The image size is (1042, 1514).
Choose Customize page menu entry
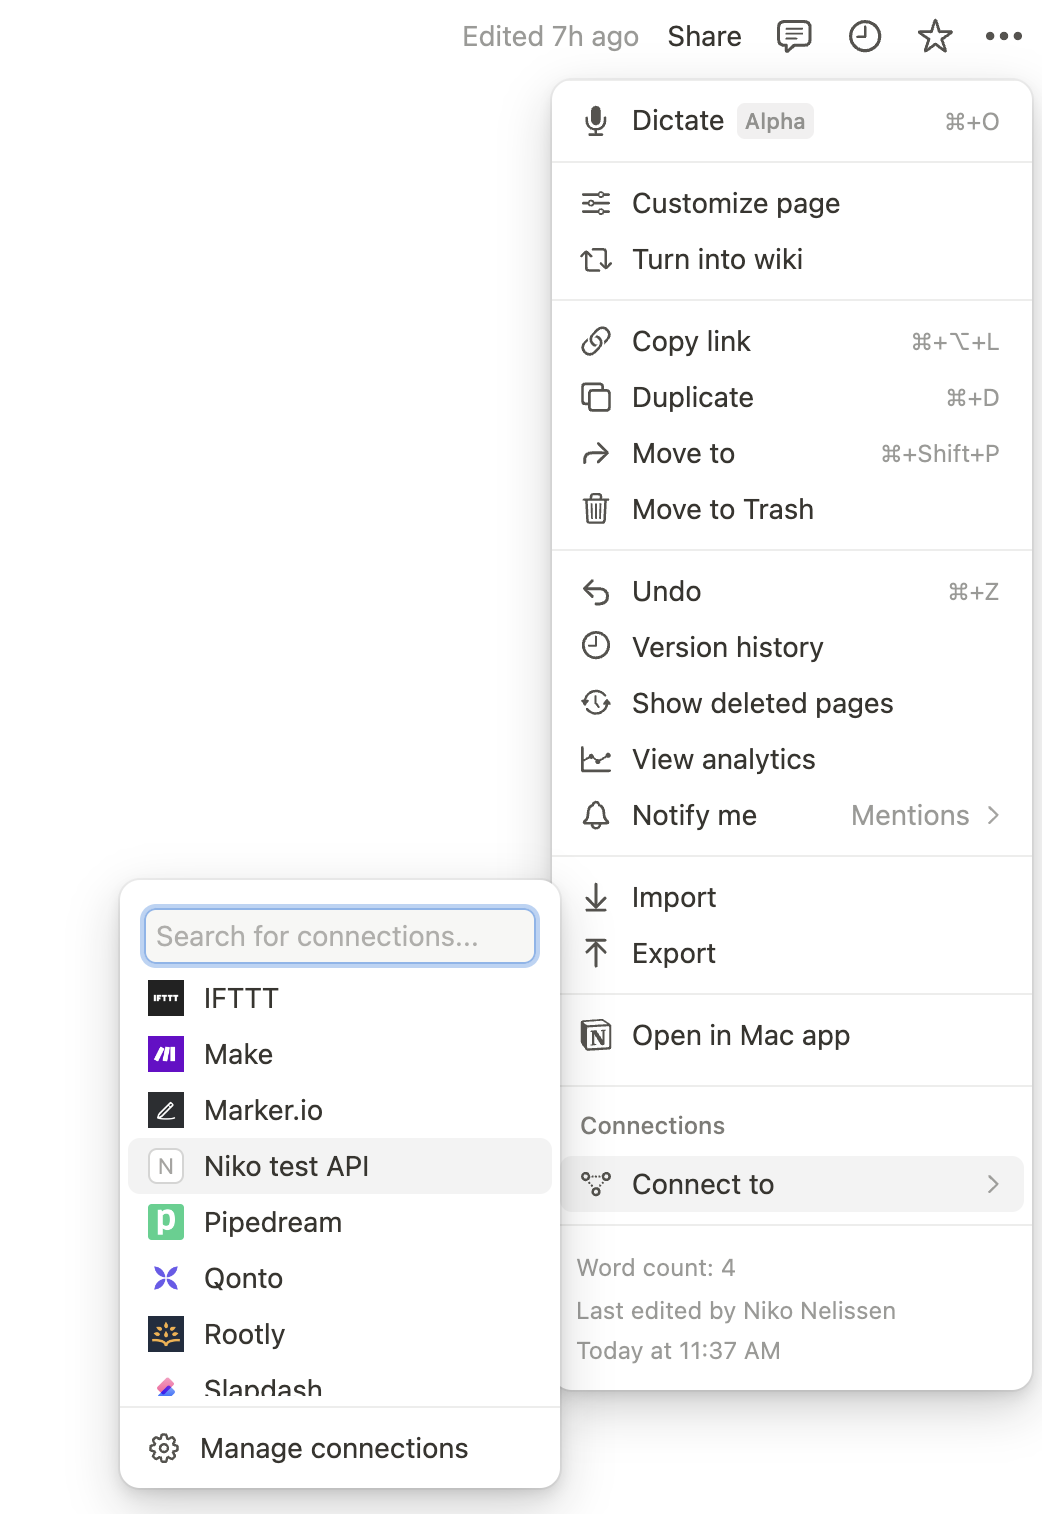(x=792, y=203)
